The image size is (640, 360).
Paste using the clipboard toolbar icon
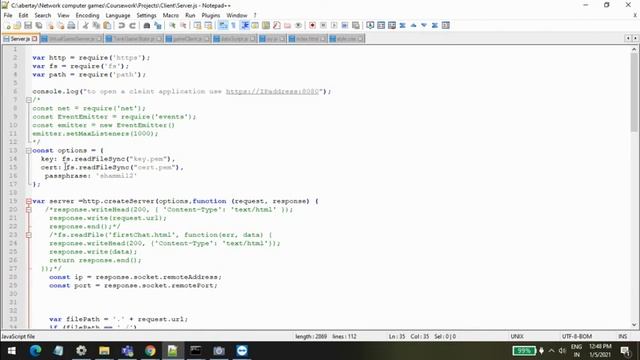point(107,26)
